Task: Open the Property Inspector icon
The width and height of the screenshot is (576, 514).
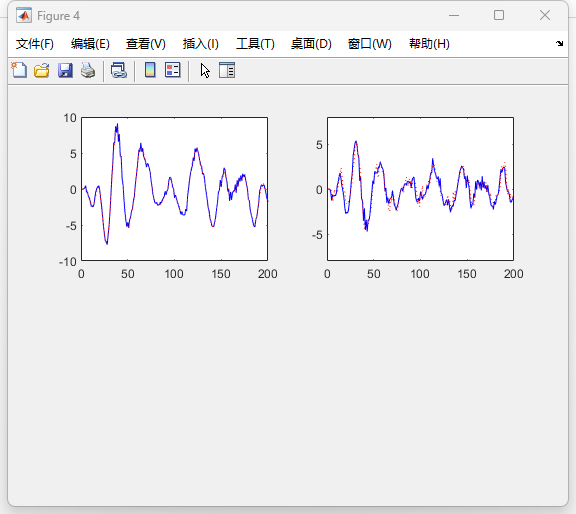Action: pyautogui.click(x=227, y=70)
